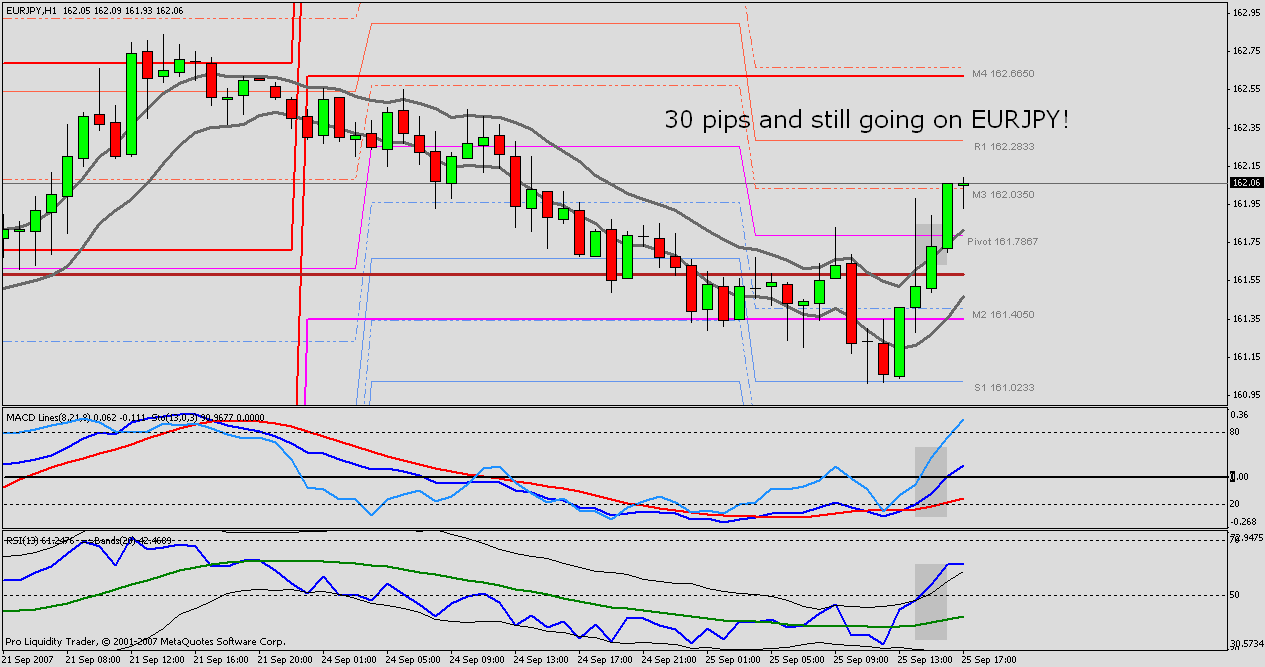The image size is (1265, 667).
Task: Click the 24 Sep 01:00 time axis label
Action: pyautogui.click(x=349, y=660)
